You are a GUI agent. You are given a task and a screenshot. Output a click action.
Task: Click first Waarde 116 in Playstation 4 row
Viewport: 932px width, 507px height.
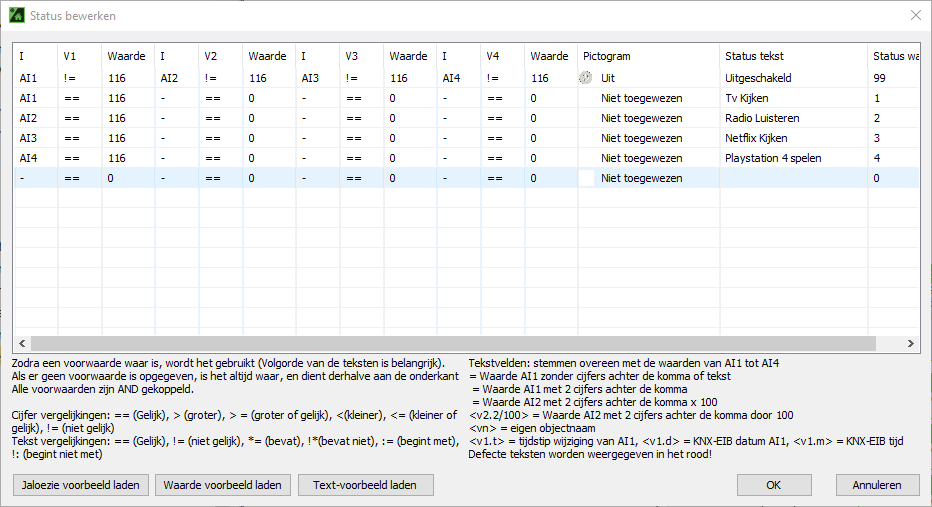128,158
